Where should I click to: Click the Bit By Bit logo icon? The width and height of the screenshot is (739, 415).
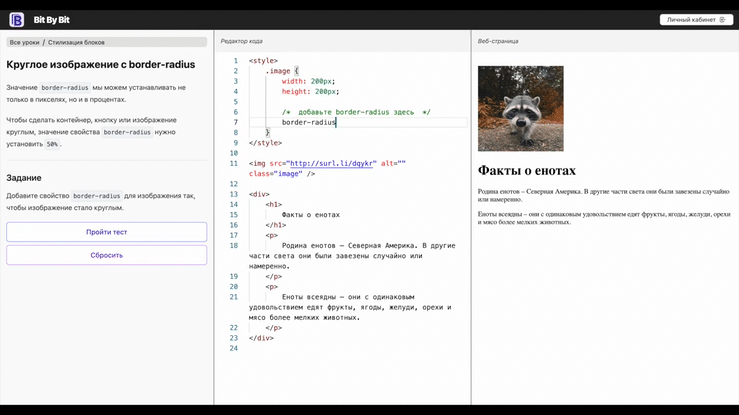(16, 20)
